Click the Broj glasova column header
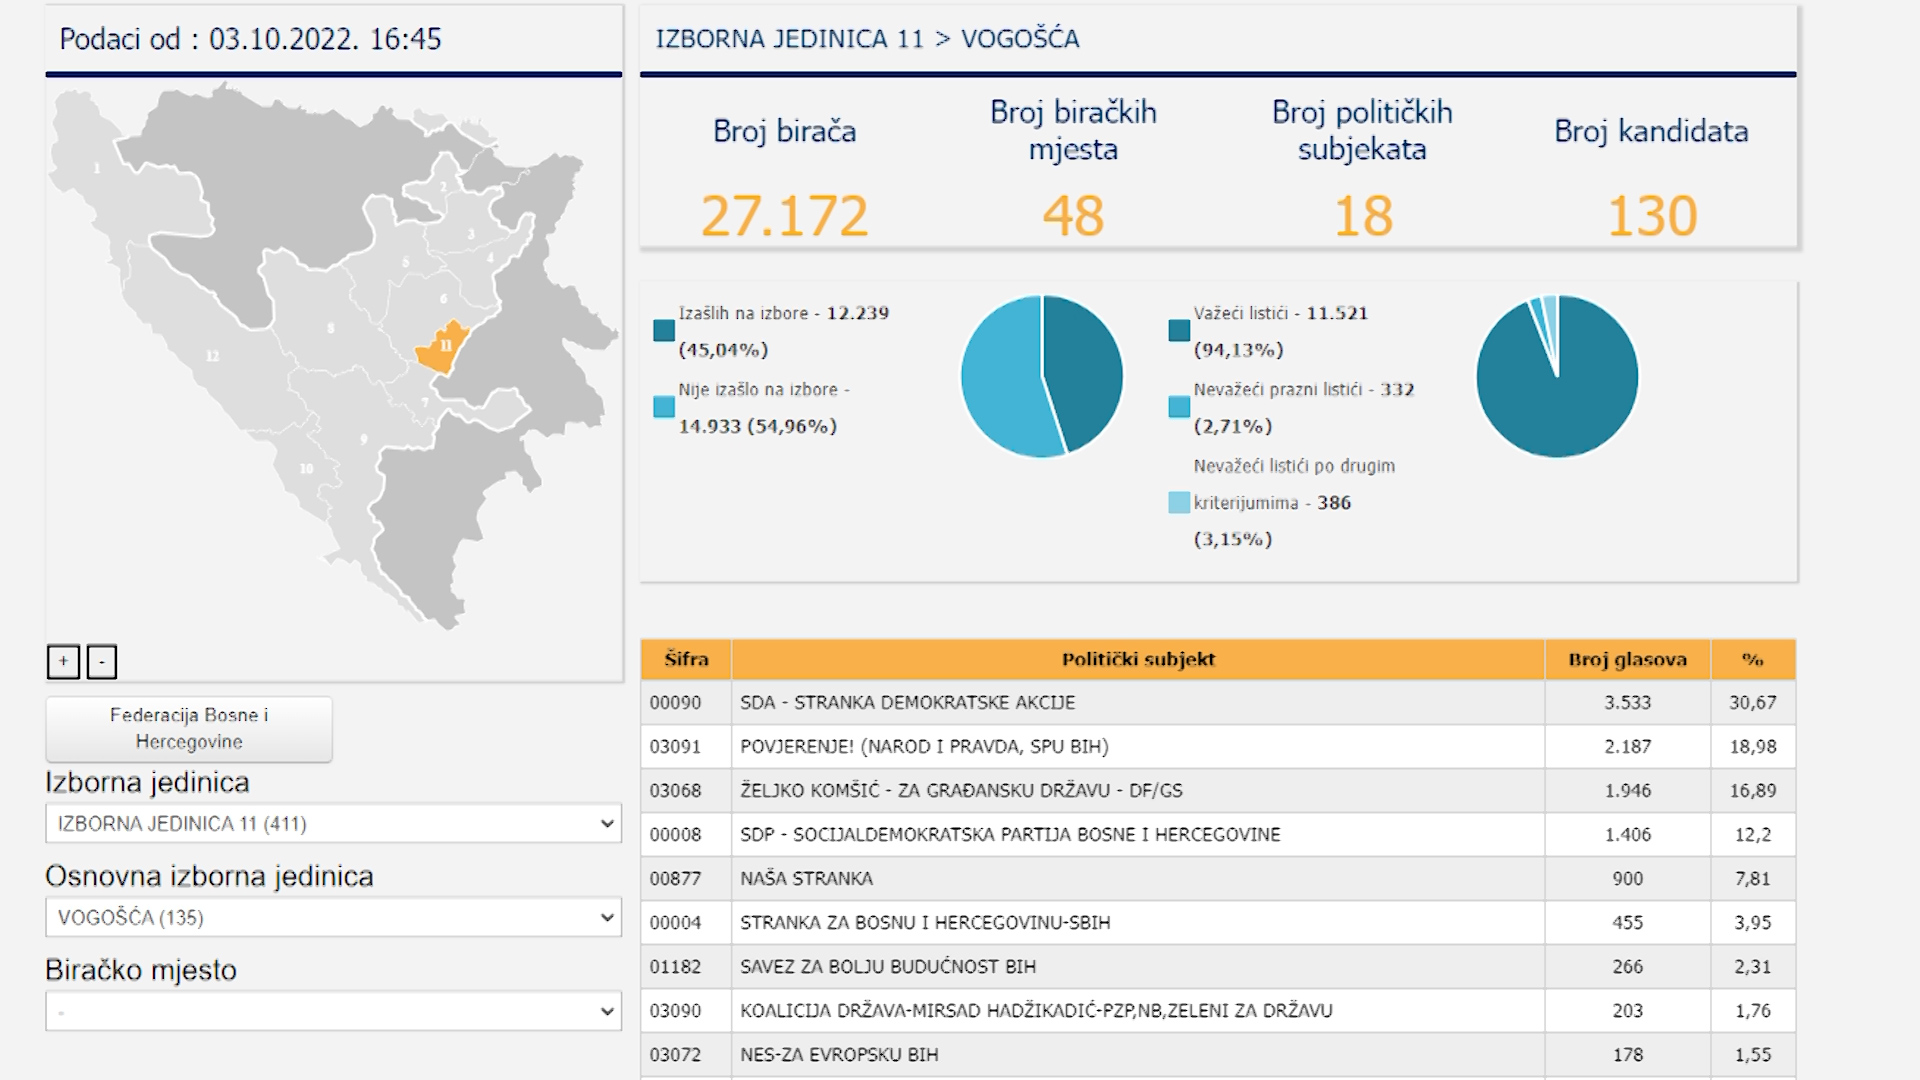The image size is (1920, 1080). [x=1627, y=660]
